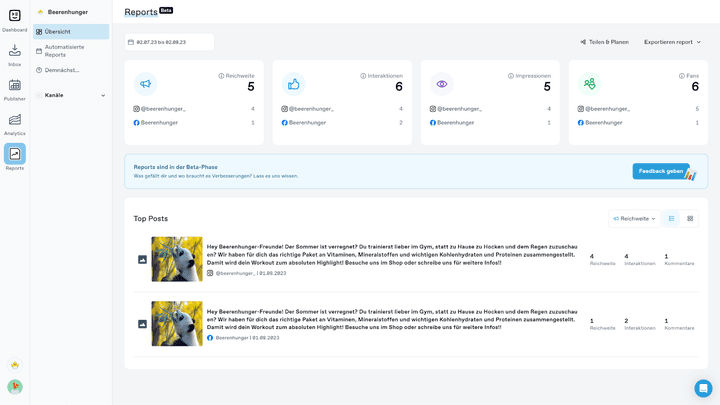Open the user avatar at sidebar bottom

tap(15, 387)
